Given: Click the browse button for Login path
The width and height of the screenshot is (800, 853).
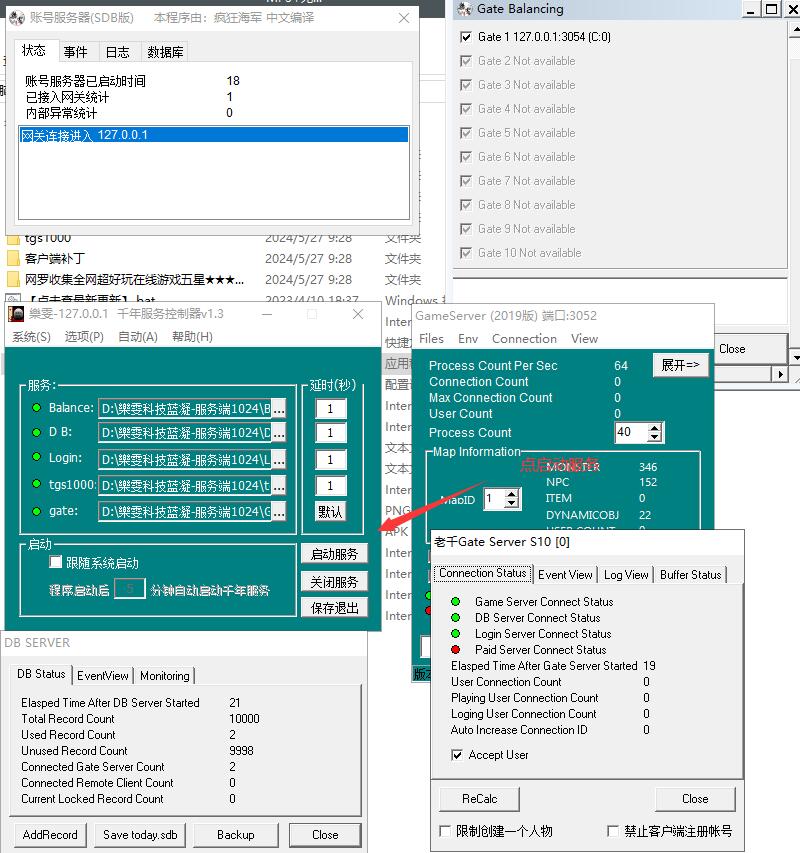Looking at the screenshot, I should pos(279,460).
